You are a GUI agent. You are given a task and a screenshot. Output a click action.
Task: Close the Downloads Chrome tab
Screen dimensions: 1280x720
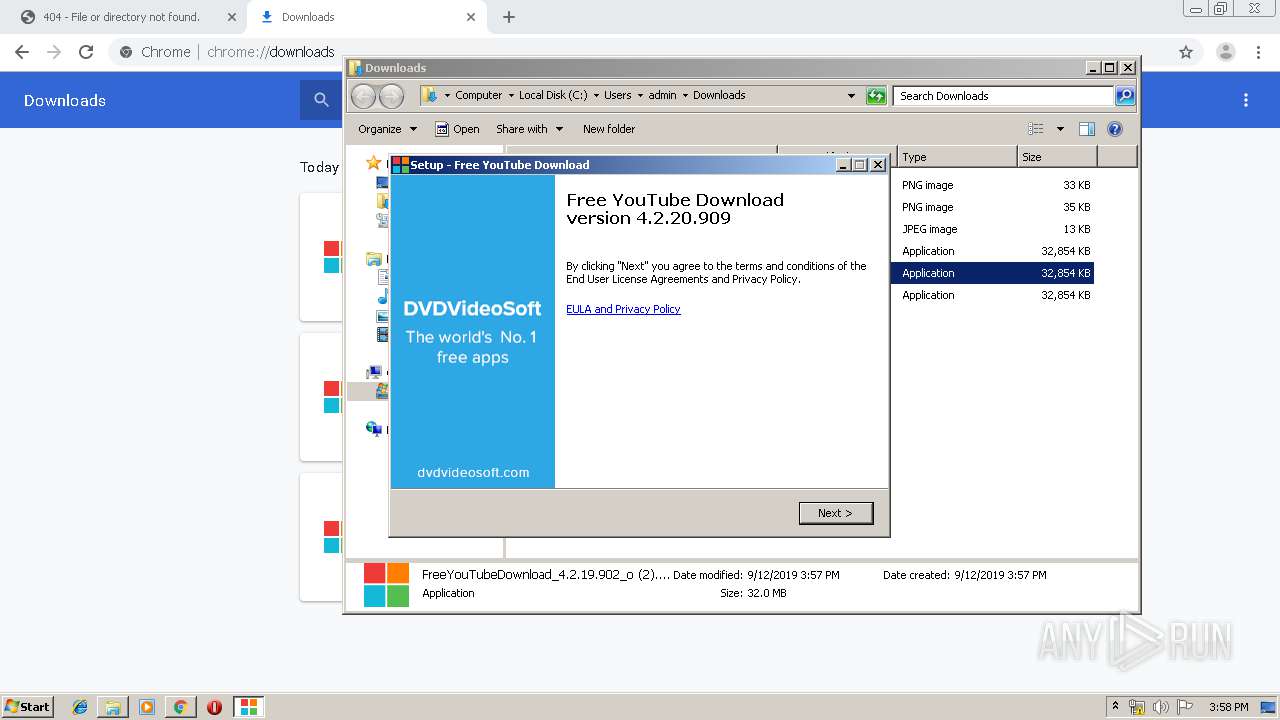pyautogui.click(x=471, y=17)
